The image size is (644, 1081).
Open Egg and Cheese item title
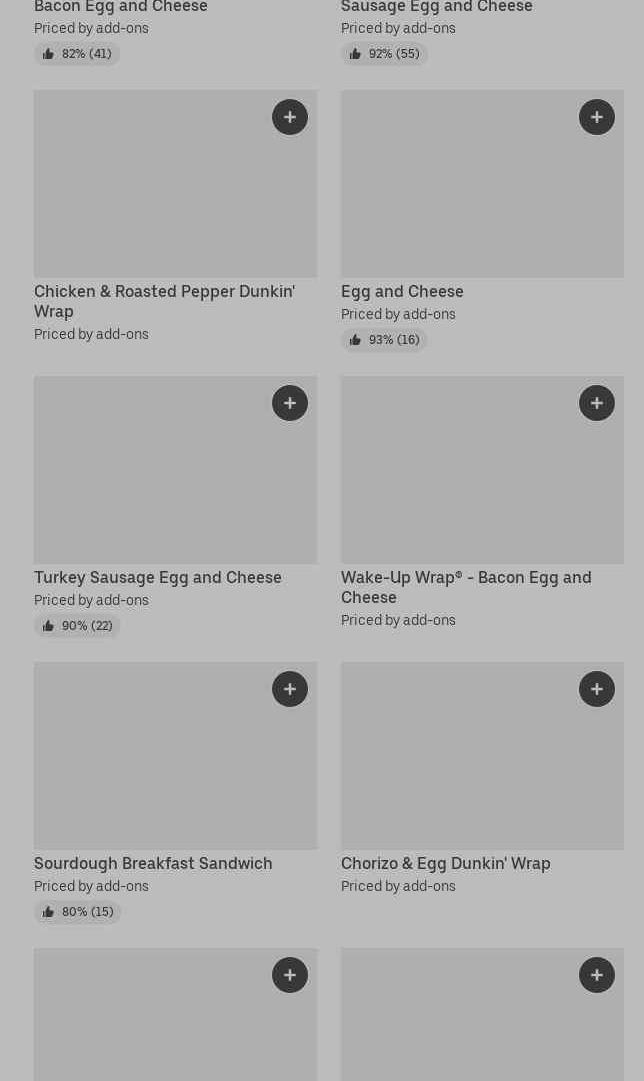[x=402, y=291]
